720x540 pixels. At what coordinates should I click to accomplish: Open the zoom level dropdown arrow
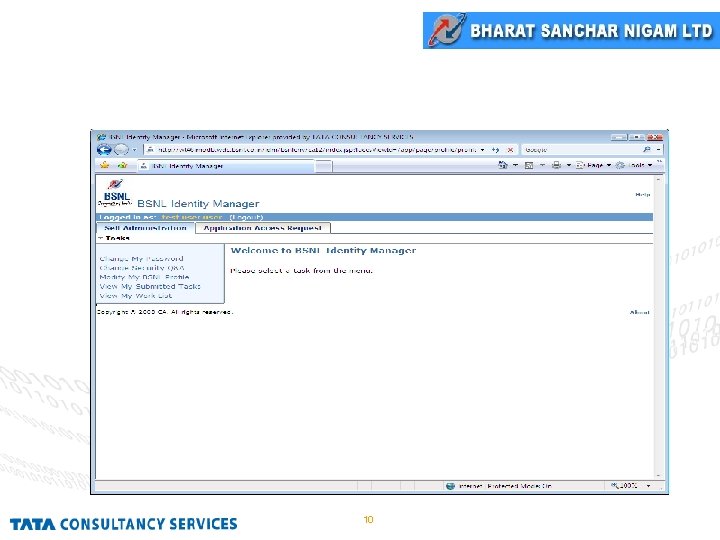point(648,486)
